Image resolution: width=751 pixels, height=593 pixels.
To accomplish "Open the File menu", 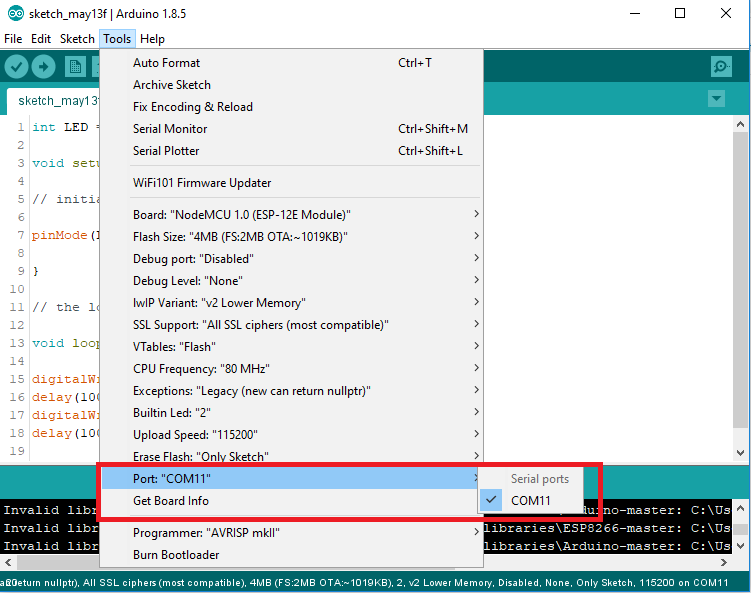I will [13, 39].
